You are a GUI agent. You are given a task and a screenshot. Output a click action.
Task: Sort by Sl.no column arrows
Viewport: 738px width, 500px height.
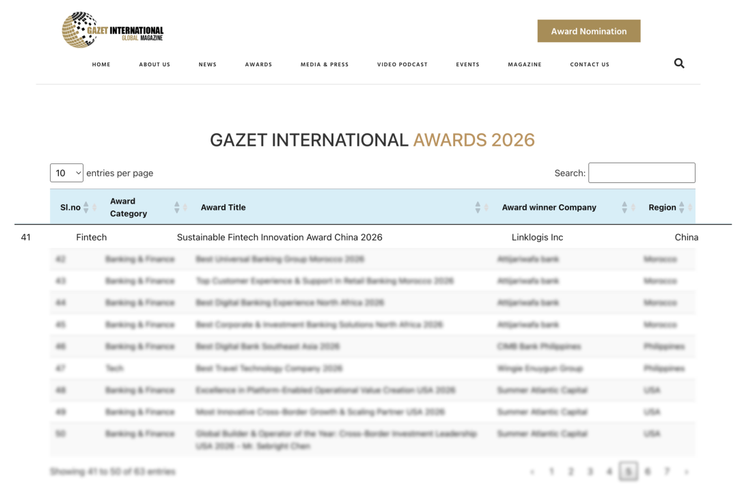(86, 207)
